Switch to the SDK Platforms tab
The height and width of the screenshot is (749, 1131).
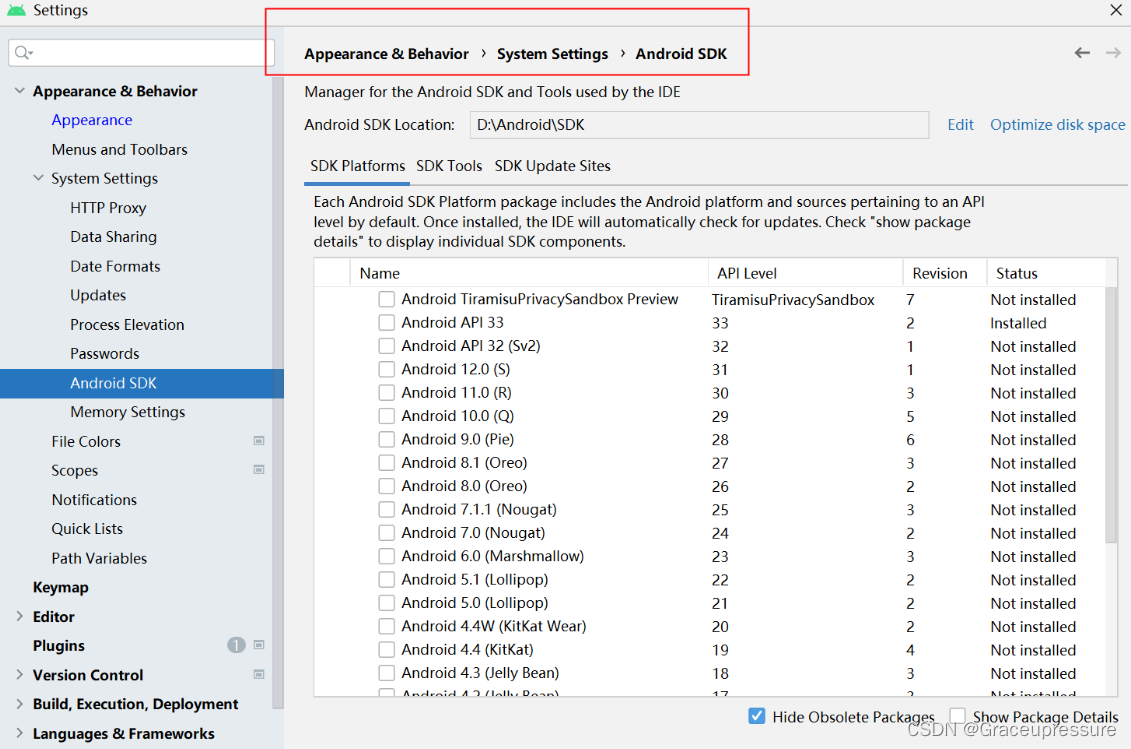tap(358, 166)
